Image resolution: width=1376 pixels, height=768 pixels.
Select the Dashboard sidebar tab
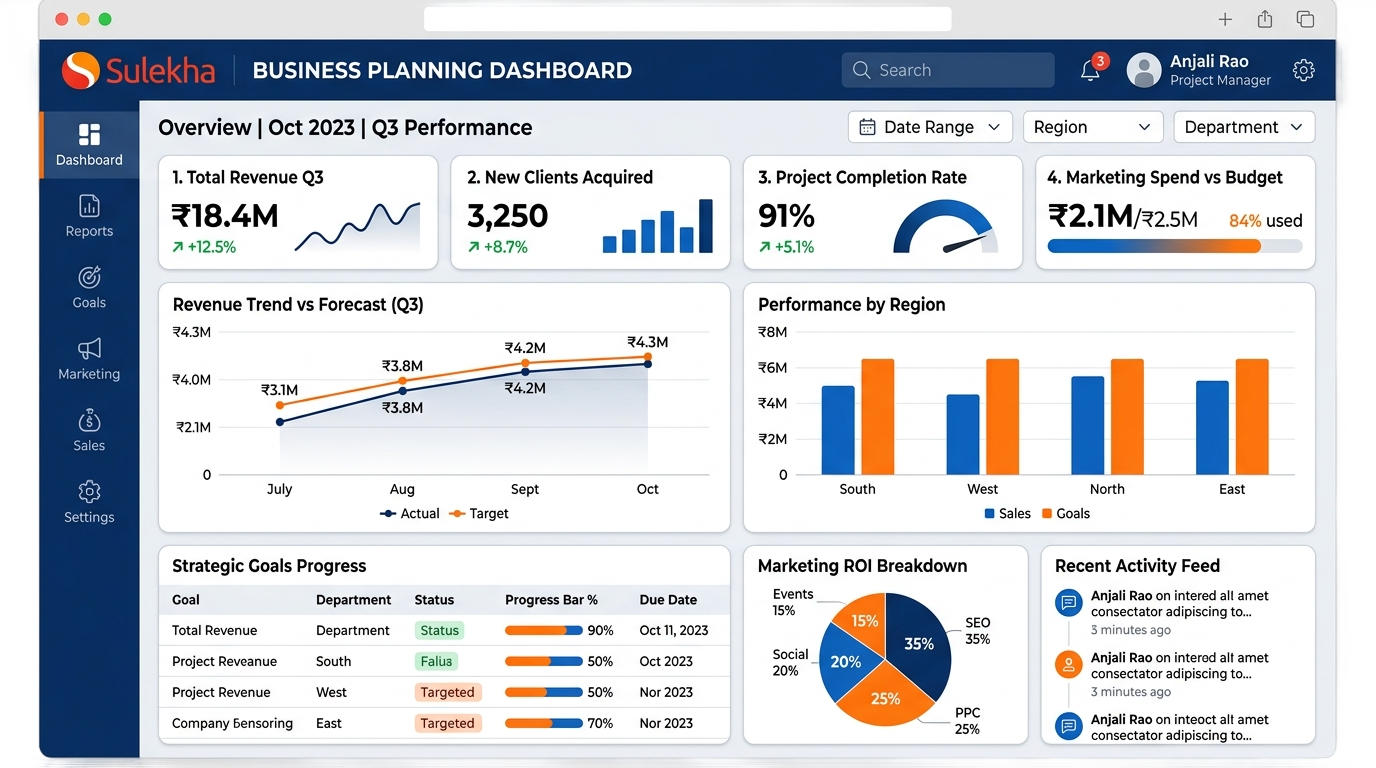[x=90, y=145]
